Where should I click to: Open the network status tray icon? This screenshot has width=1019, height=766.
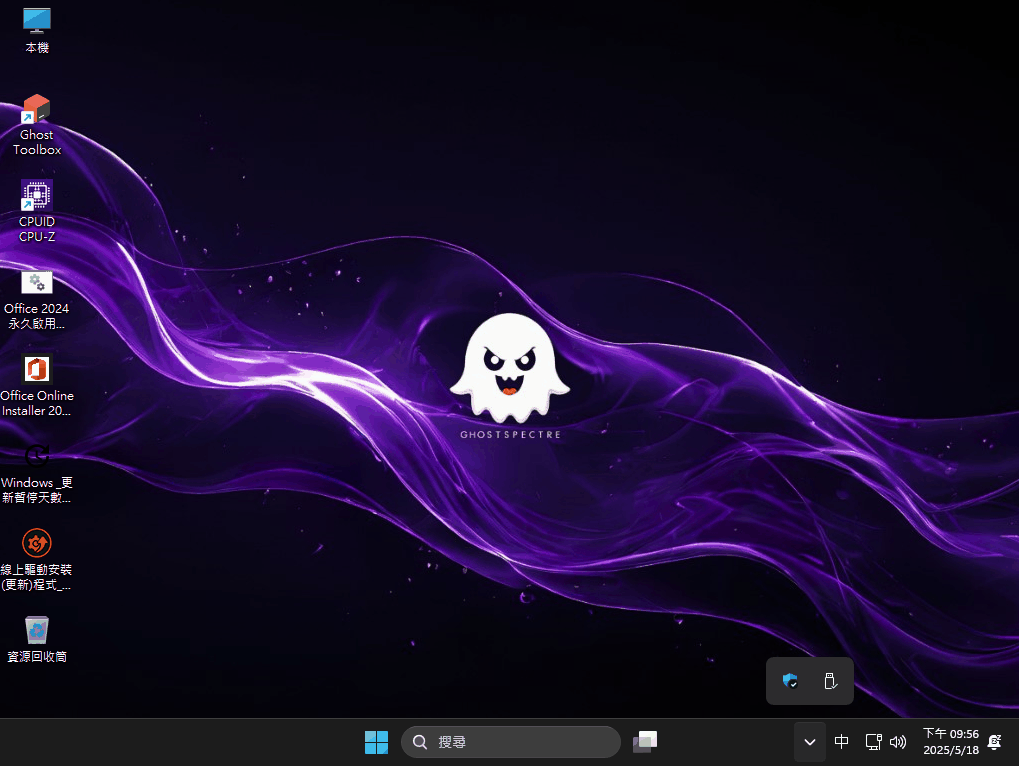point(873,742)
